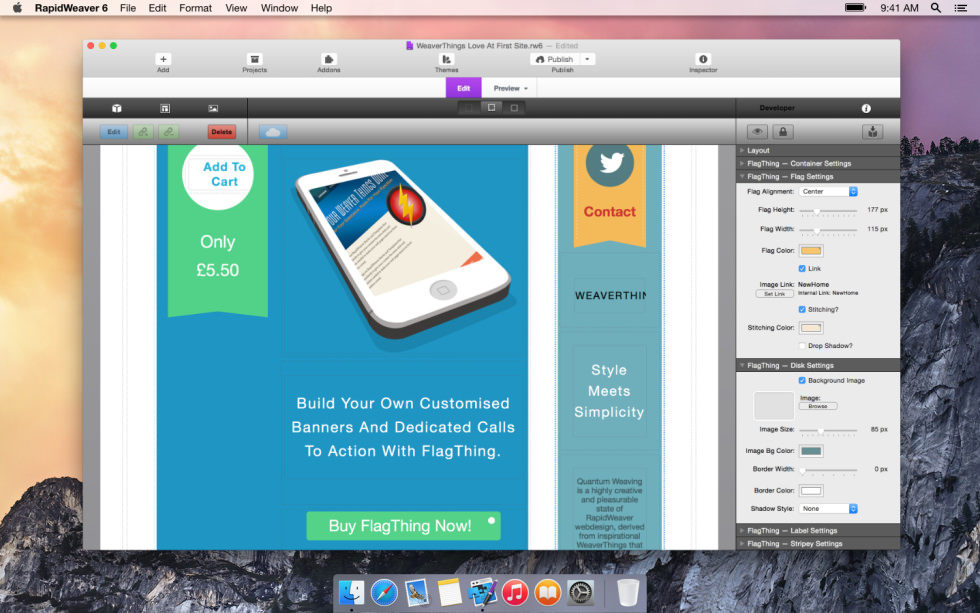The height and width of the screenshot is (613, 980).
Task: Open the Projects toolbar icon
Action: click(254, 59)
